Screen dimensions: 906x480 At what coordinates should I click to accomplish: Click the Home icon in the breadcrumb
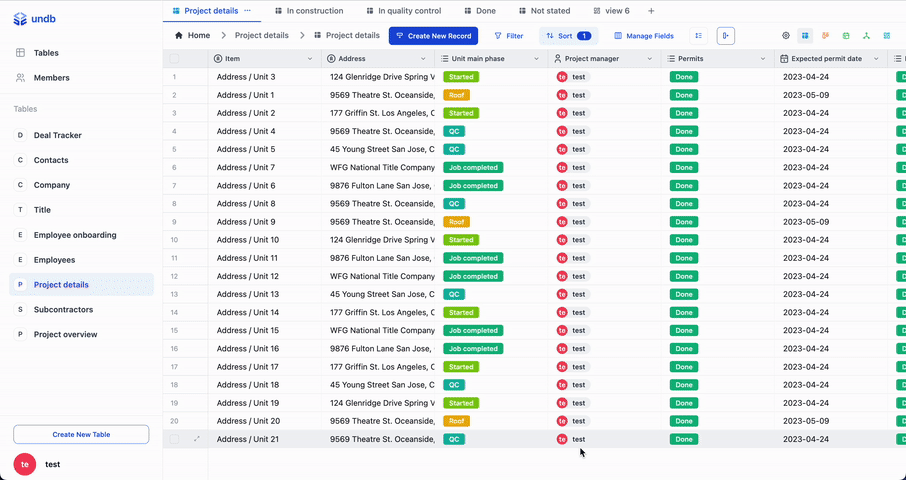tap(179, 35)
